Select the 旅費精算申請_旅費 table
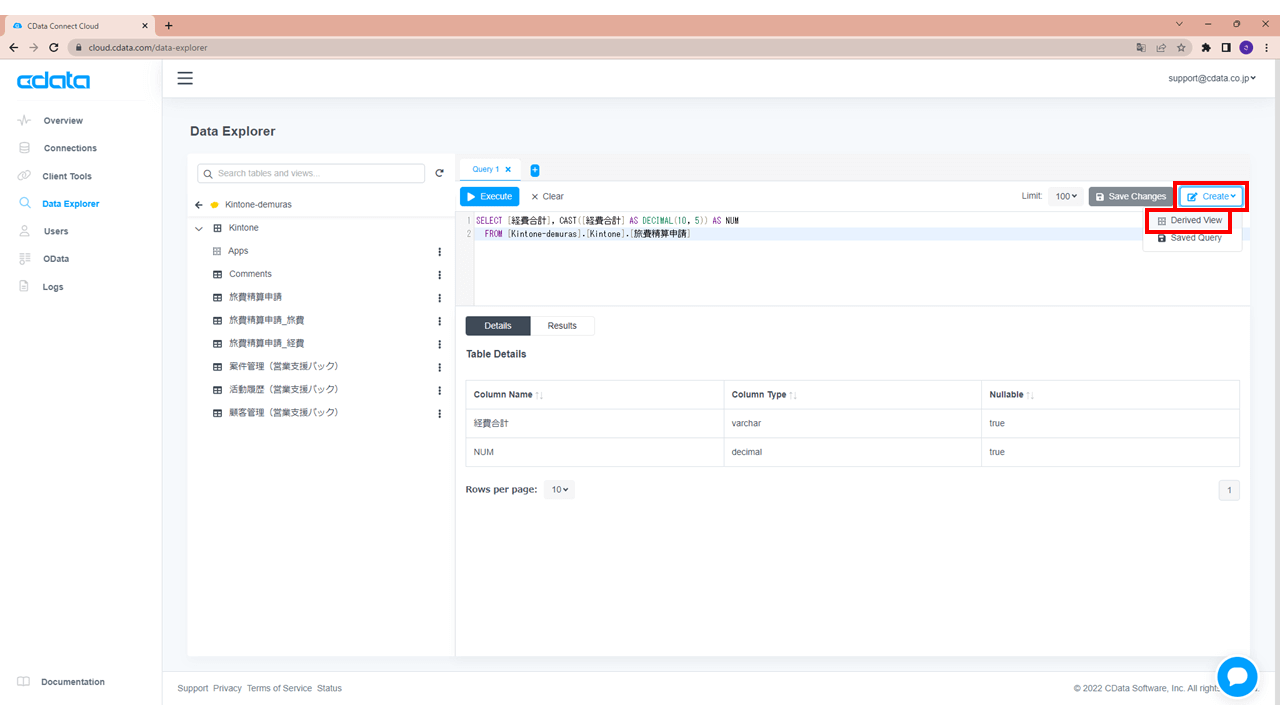The height and width of the screenshot is (720, 1280). pos(267,321)
